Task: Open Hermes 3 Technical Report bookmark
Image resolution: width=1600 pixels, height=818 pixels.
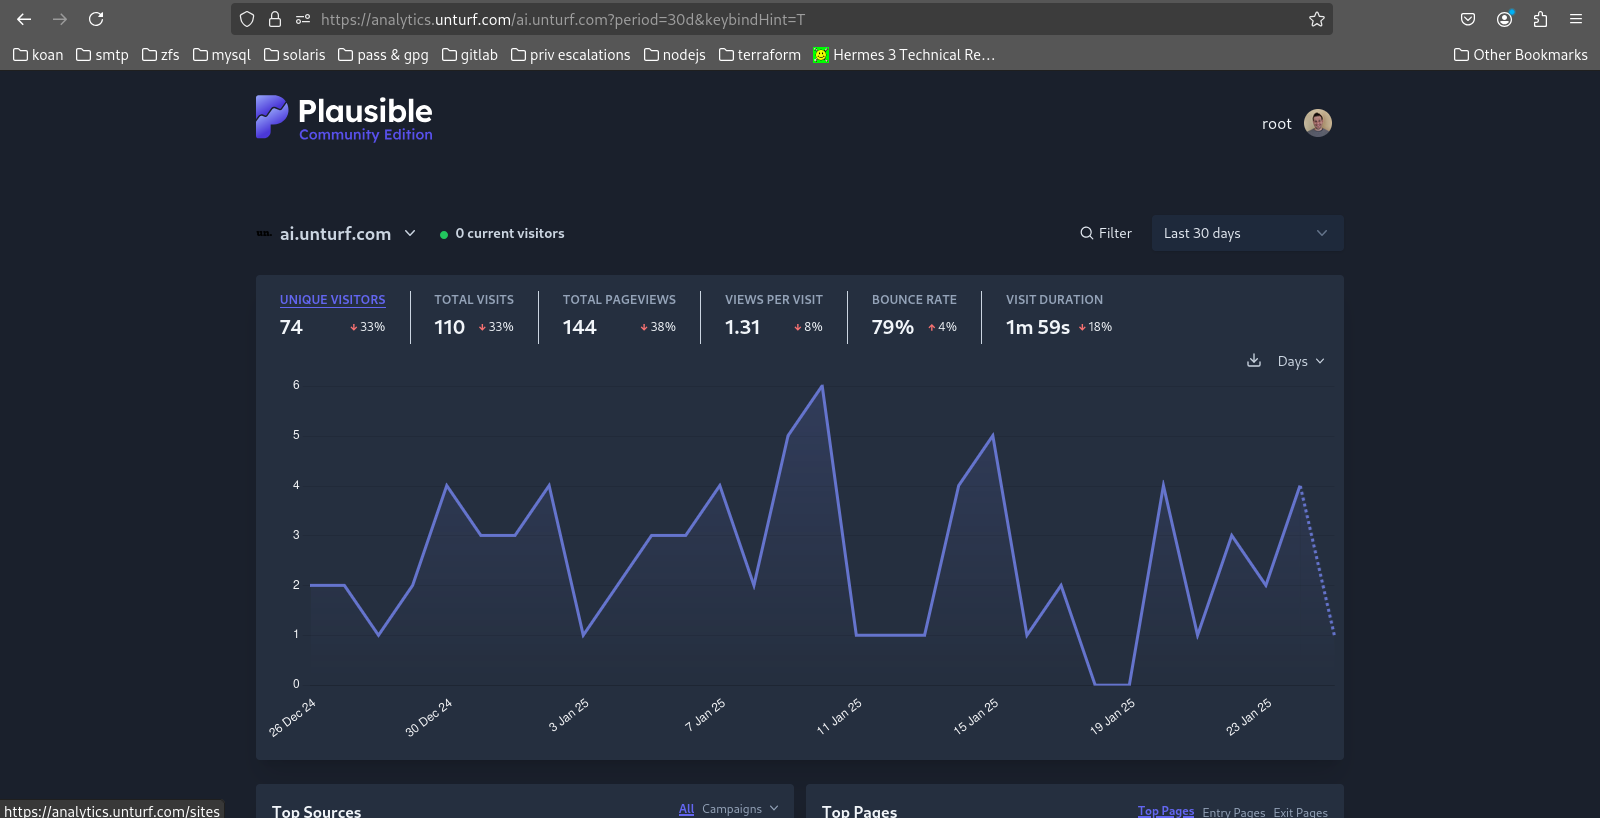Action: tap(904, 55)
